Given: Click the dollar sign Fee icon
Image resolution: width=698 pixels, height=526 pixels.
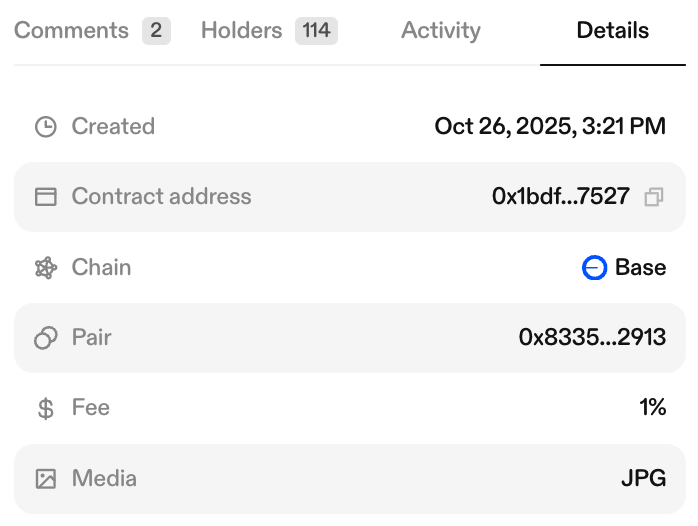Looking at the screenshot, I should click(x=46, y=408).
